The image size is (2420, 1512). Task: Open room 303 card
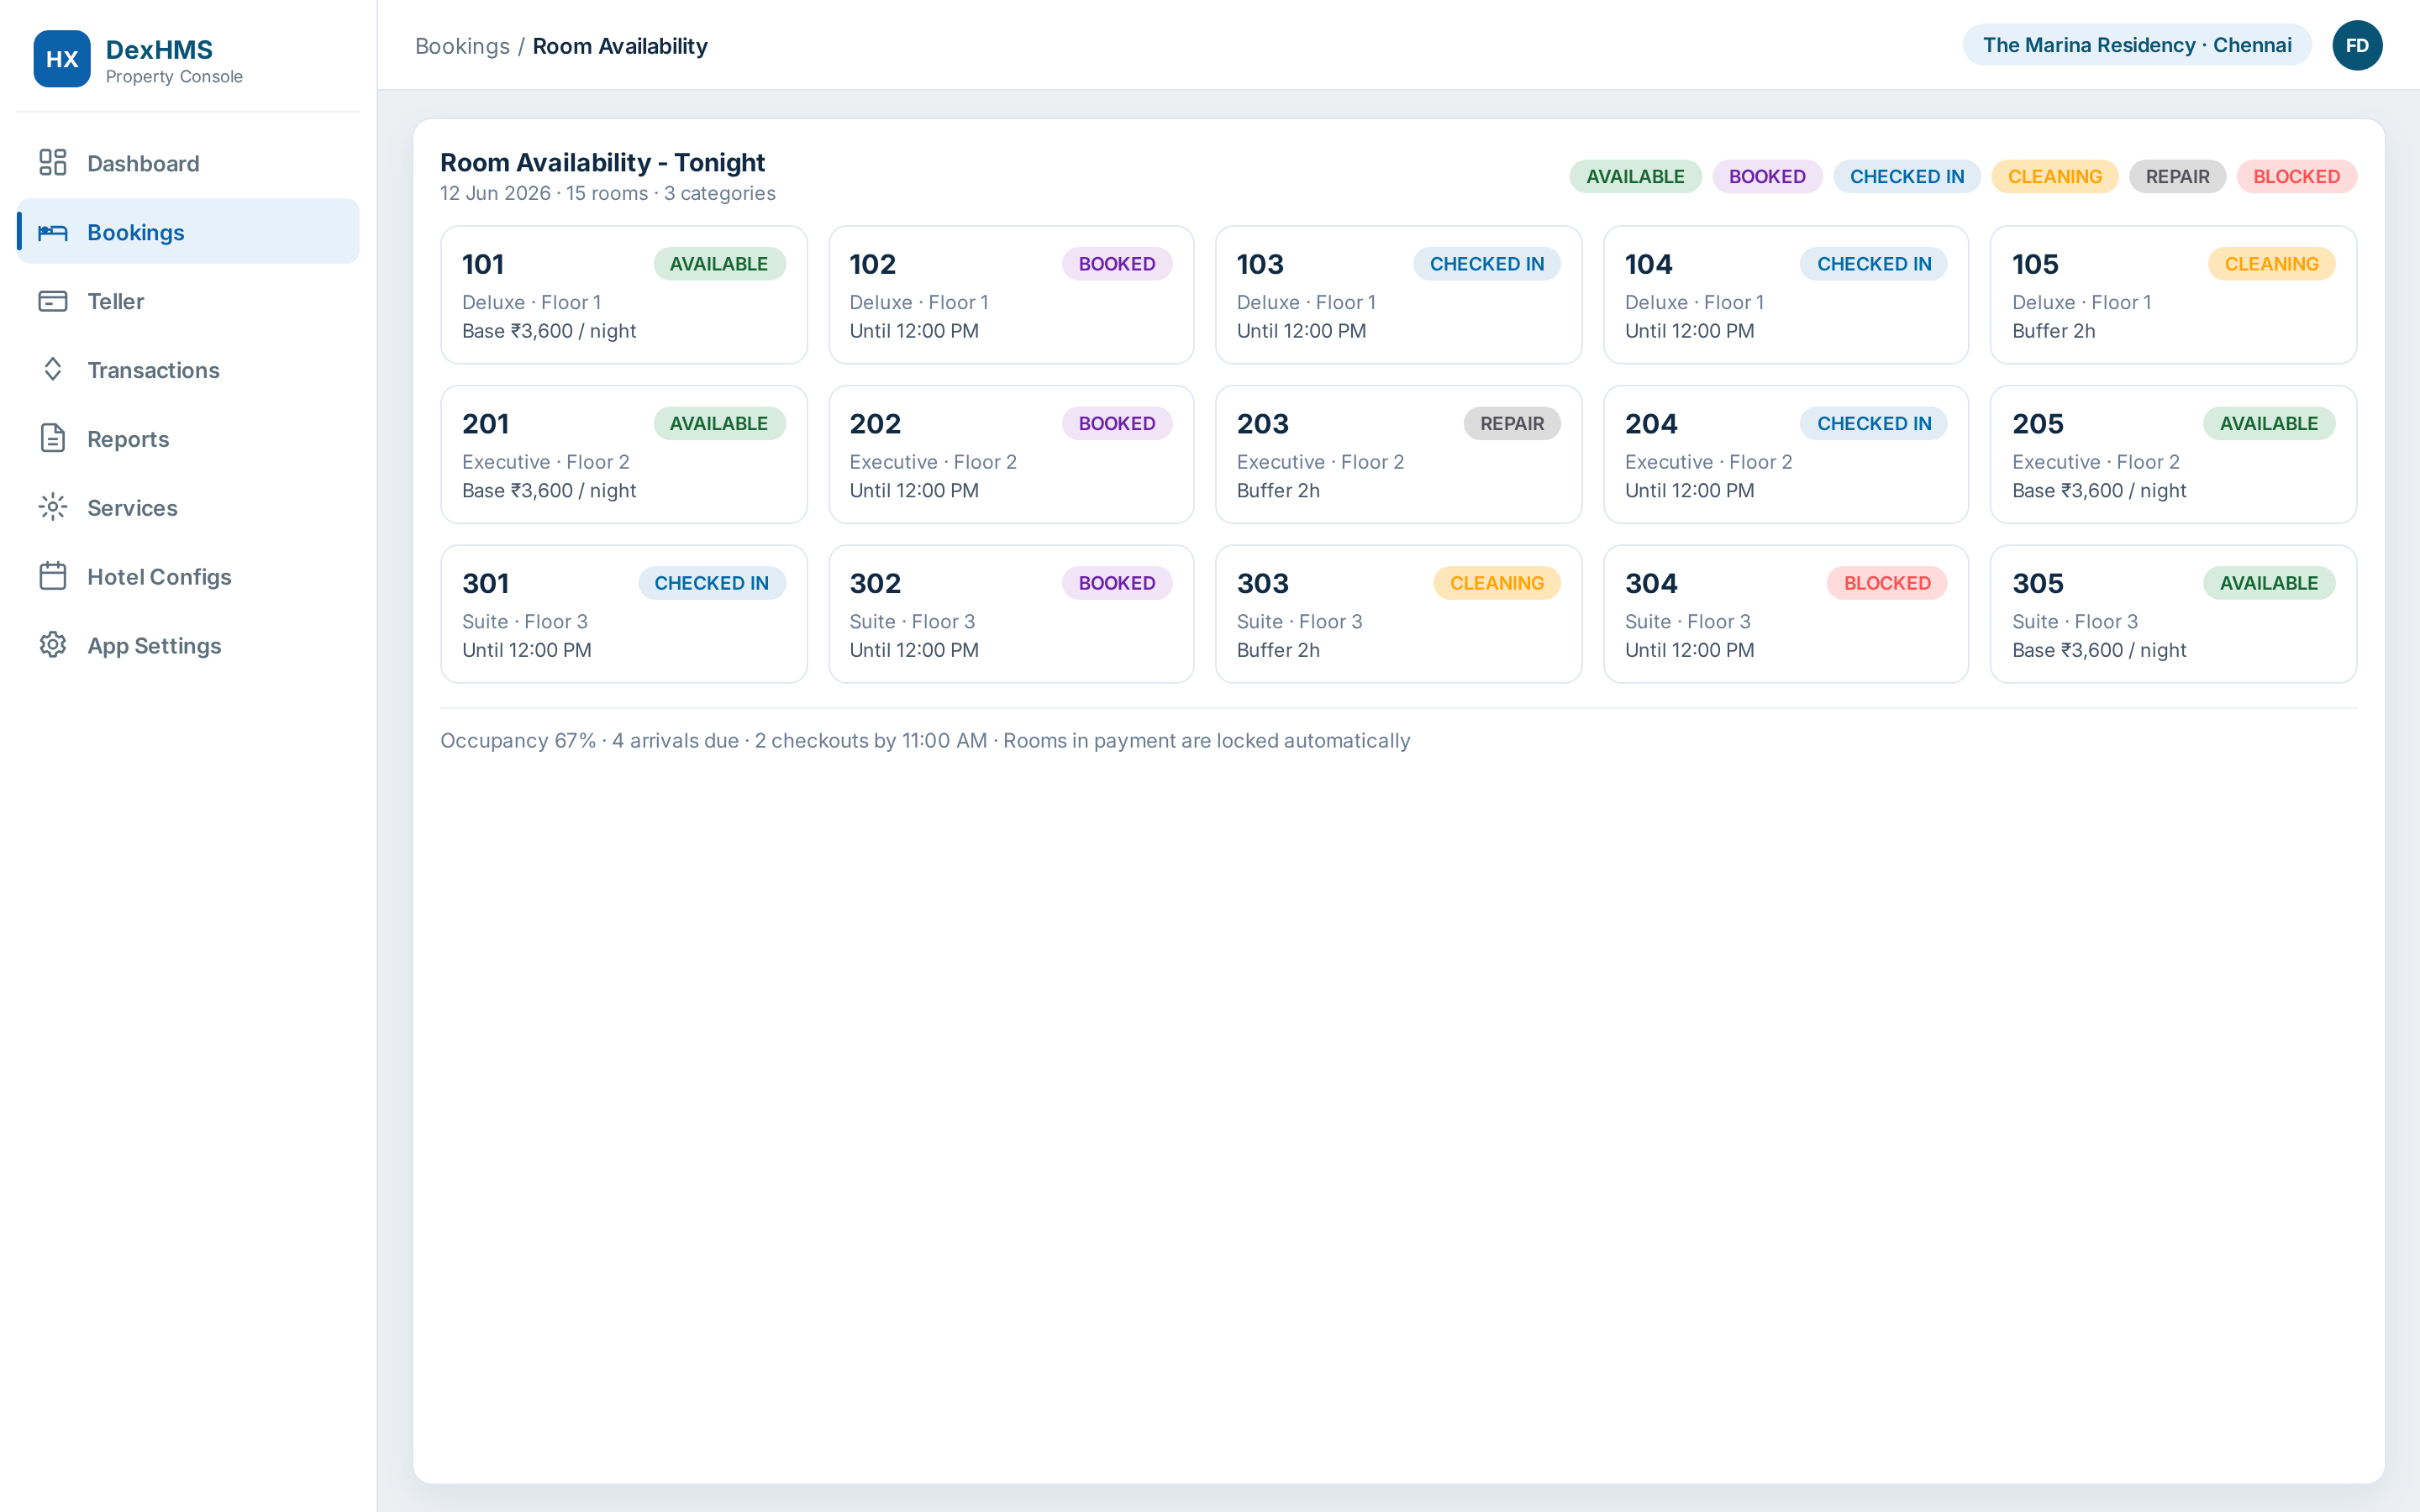click(x=1398, y=614)
